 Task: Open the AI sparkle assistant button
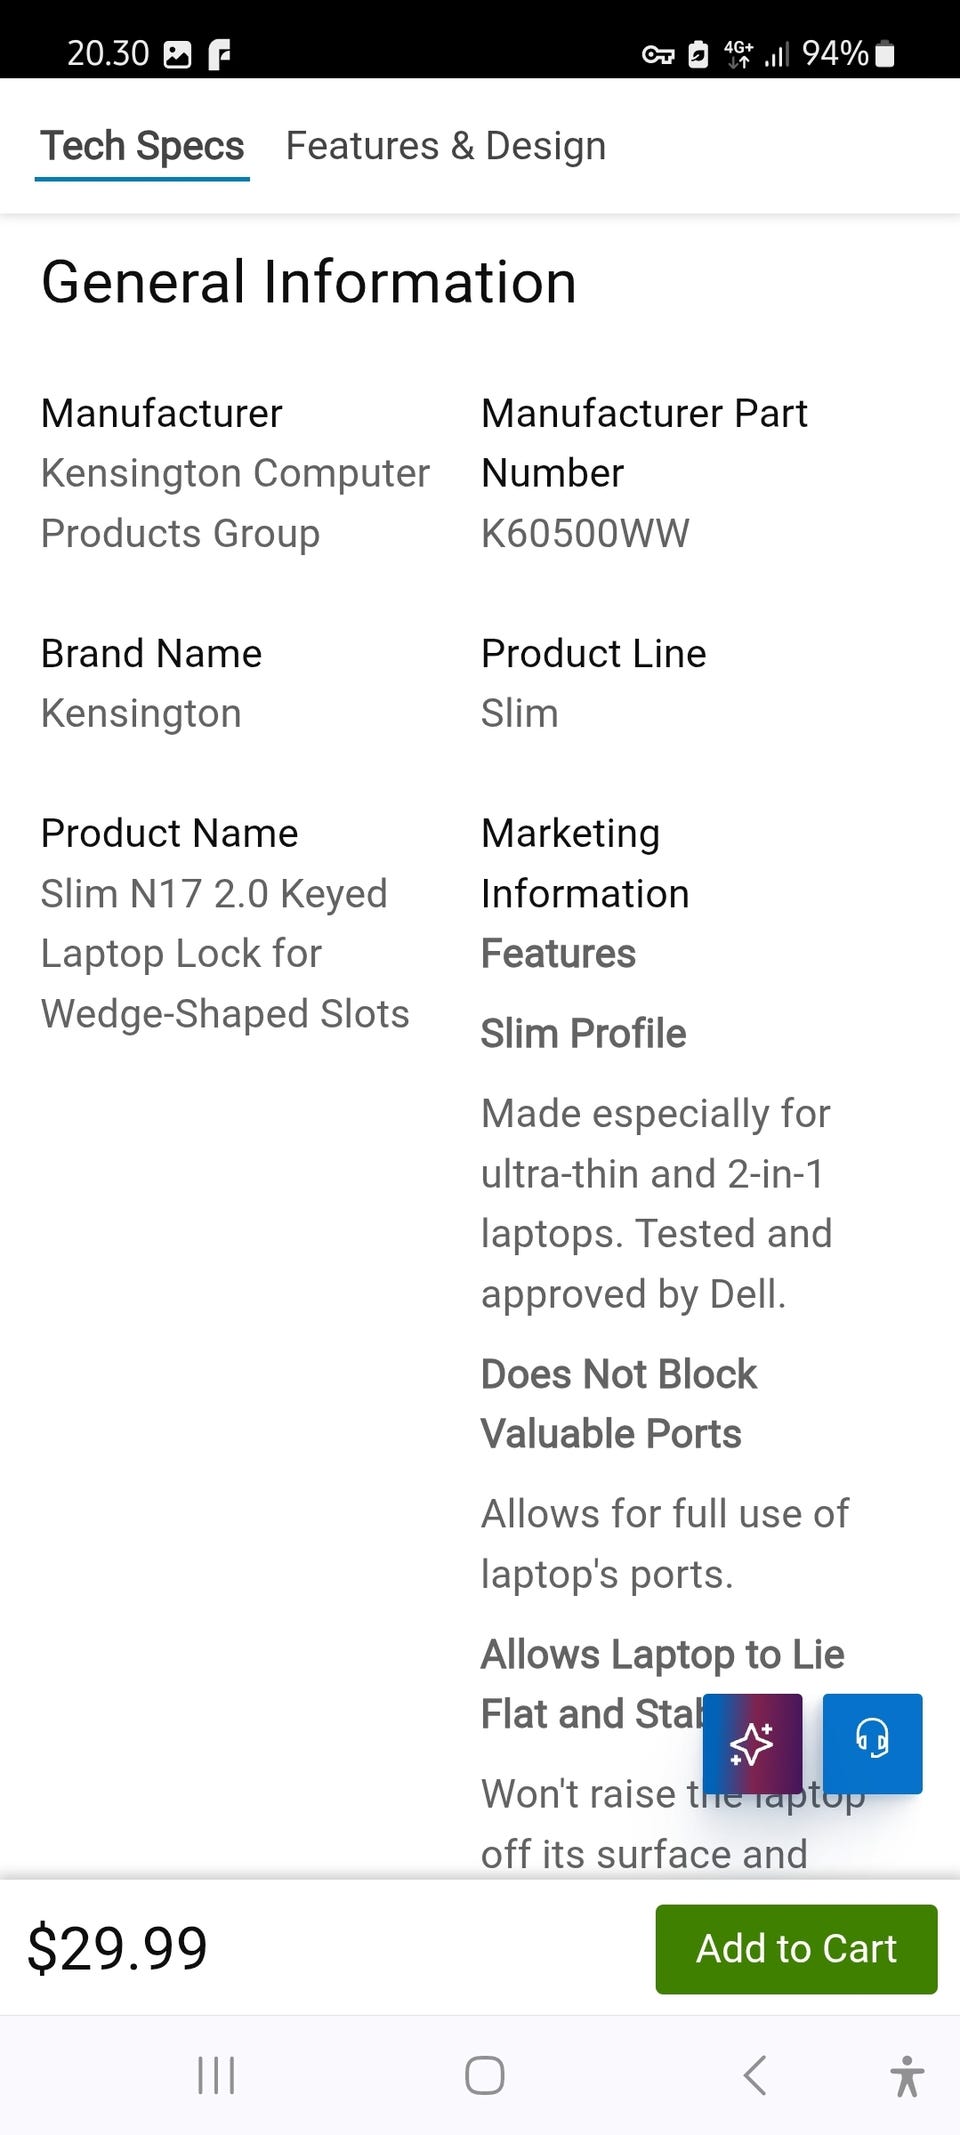(x=752, y=1743)
